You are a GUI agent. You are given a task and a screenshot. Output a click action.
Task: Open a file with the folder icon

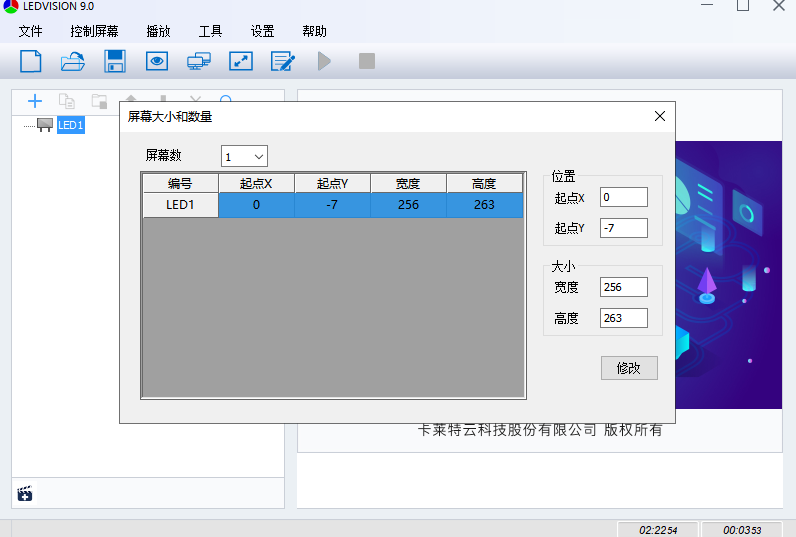[x=73, y=61]
